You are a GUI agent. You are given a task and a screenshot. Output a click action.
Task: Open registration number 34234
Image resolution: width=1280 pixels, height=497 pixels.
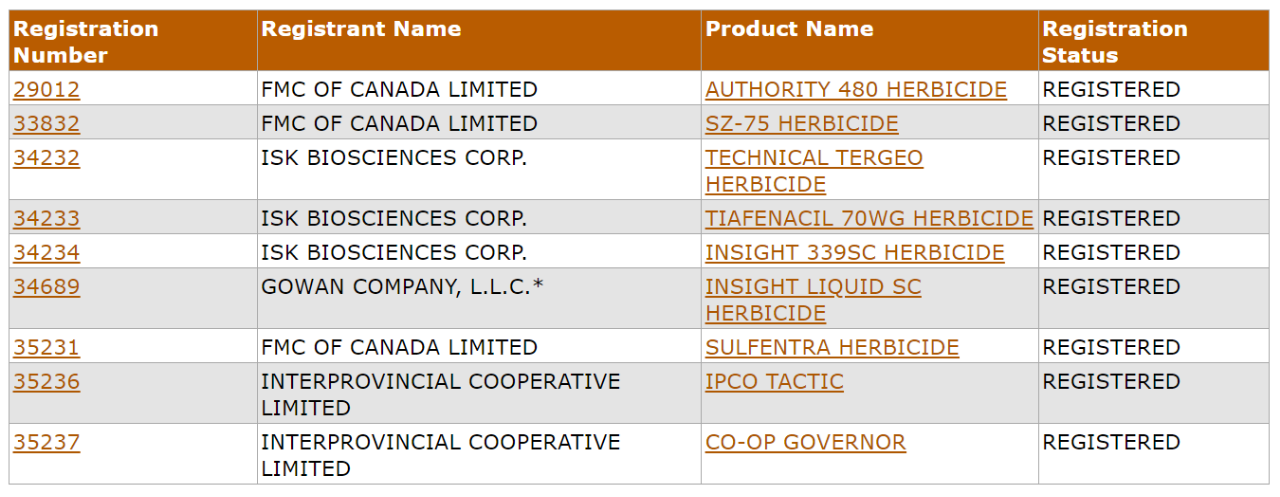tap(46, 252)
